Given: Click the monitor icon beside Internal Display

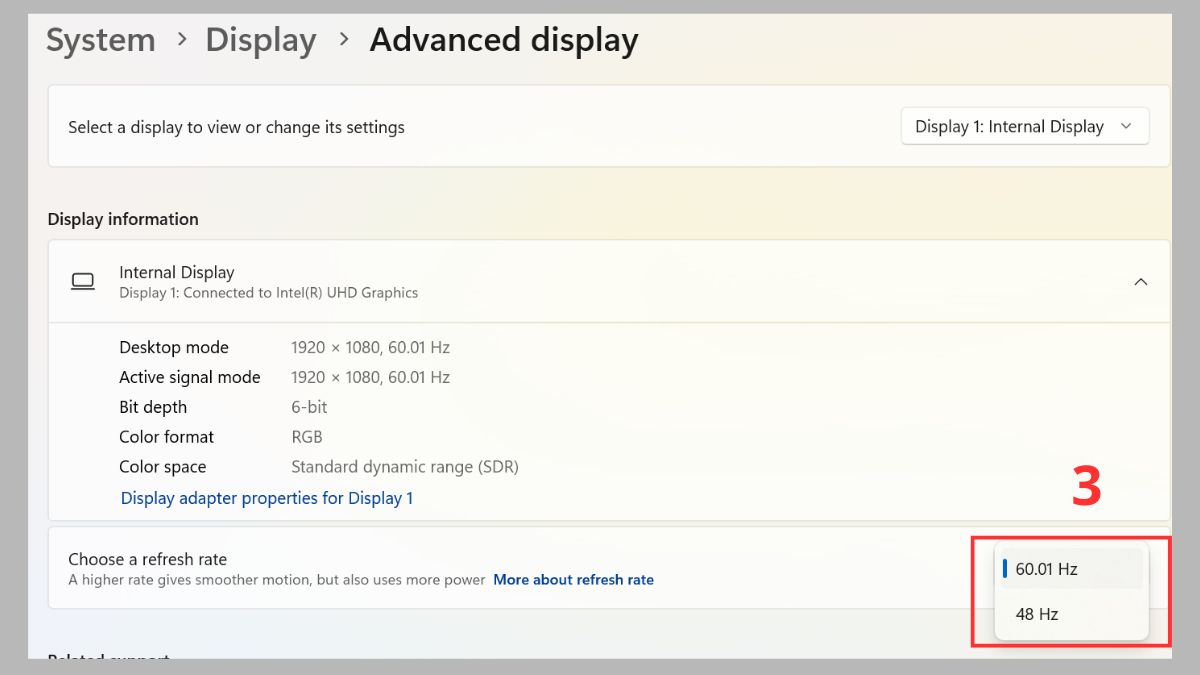Looking at the screenshot, I should (83, 281).
